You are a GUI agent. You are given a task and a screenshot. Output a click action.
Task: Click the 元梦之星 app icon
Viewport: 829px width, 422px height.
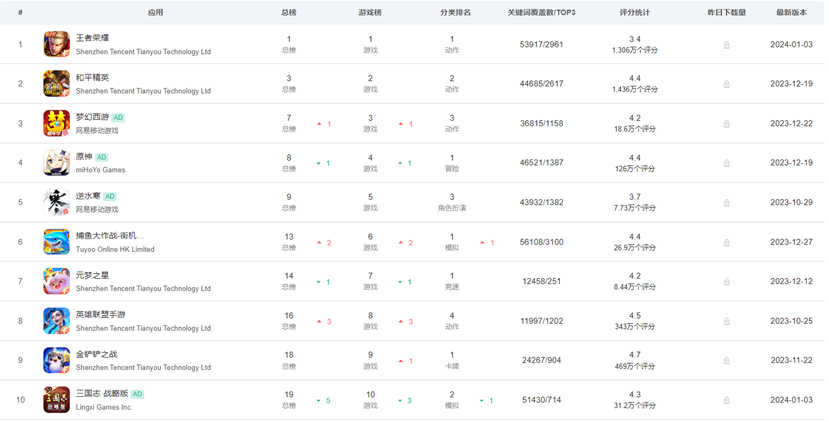(x=56, y=281)
